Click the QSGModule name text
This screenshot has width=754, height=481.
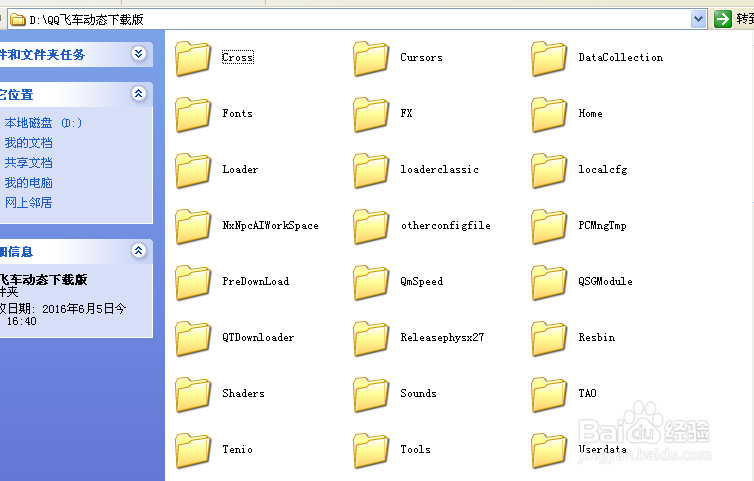pyautogui.click(x=605, y=281)
